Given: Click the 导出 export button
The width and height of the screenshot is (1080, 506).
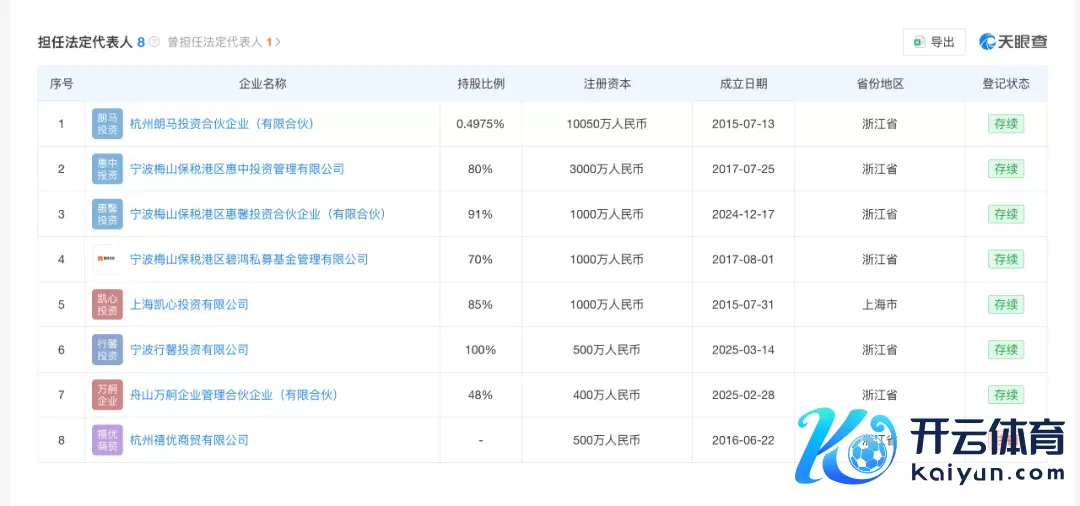Looking at the screenshot, I should coord(933,42).
